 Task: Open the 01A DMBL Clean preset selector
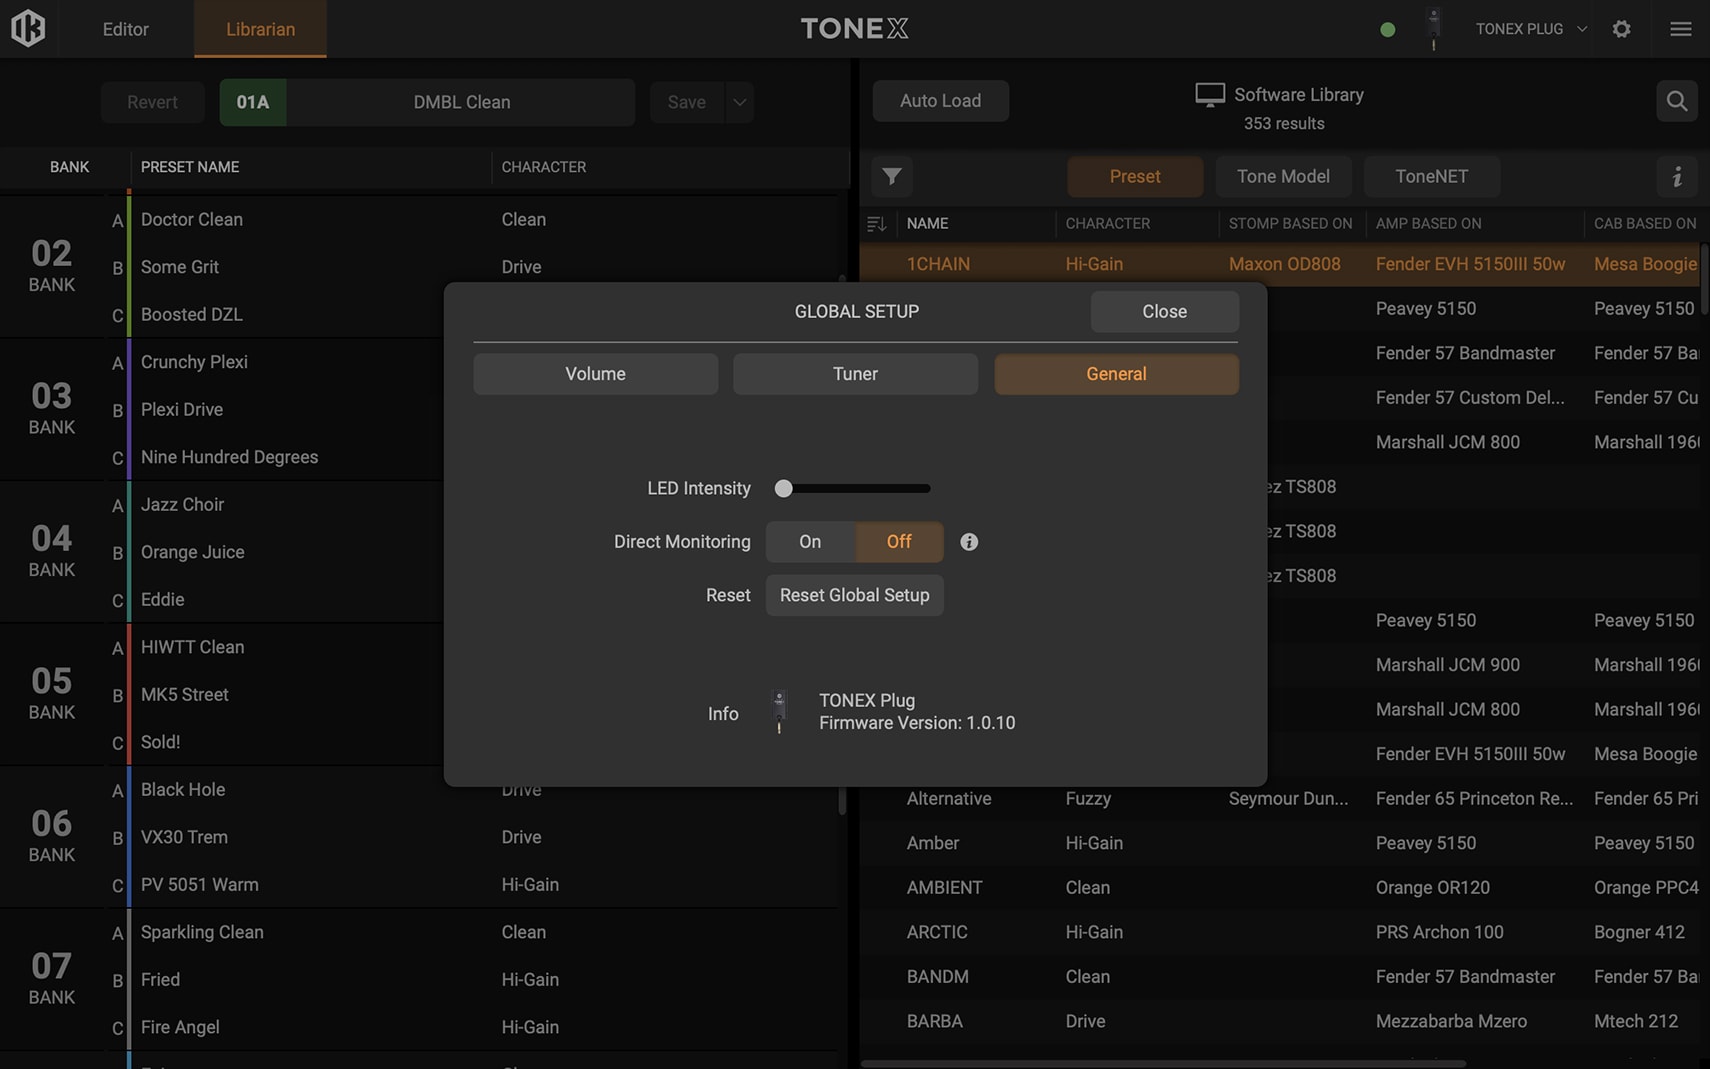pyautogui.click(x=428, y=102)
